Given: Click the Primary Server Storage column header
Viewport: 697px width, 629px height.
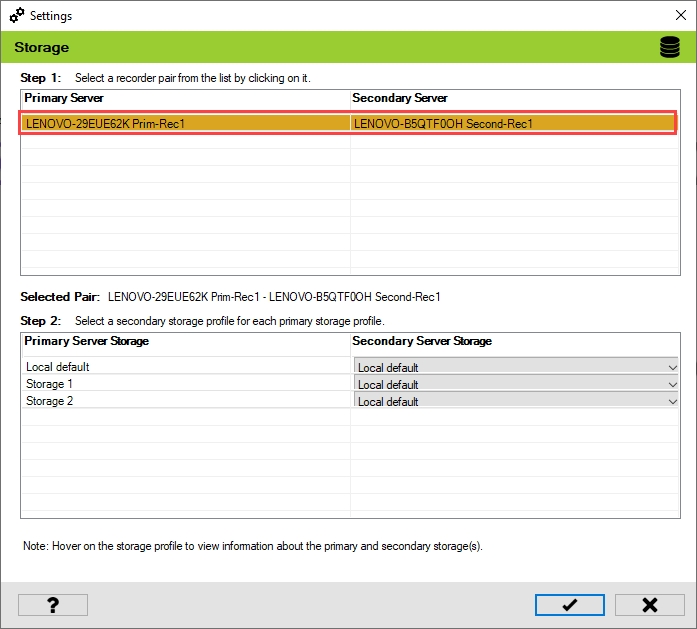Looking at the screenshot, I should [86, 341].
